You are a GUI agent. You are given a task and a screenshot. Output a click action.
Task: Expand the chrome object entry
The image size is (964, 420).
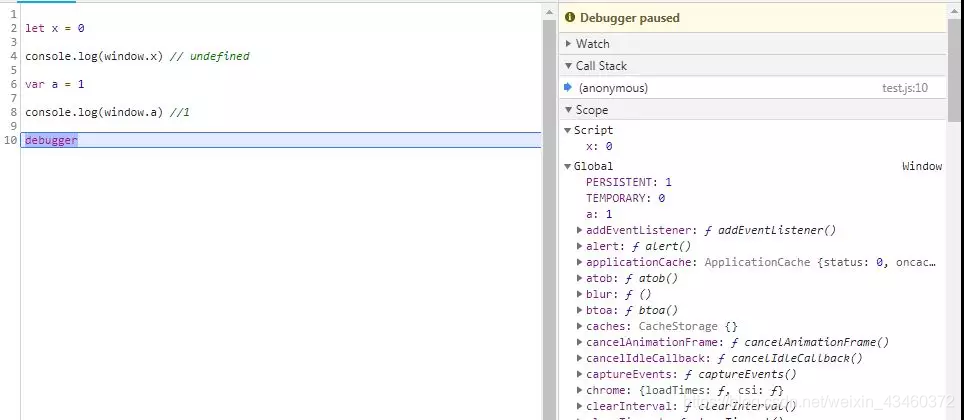579,390
